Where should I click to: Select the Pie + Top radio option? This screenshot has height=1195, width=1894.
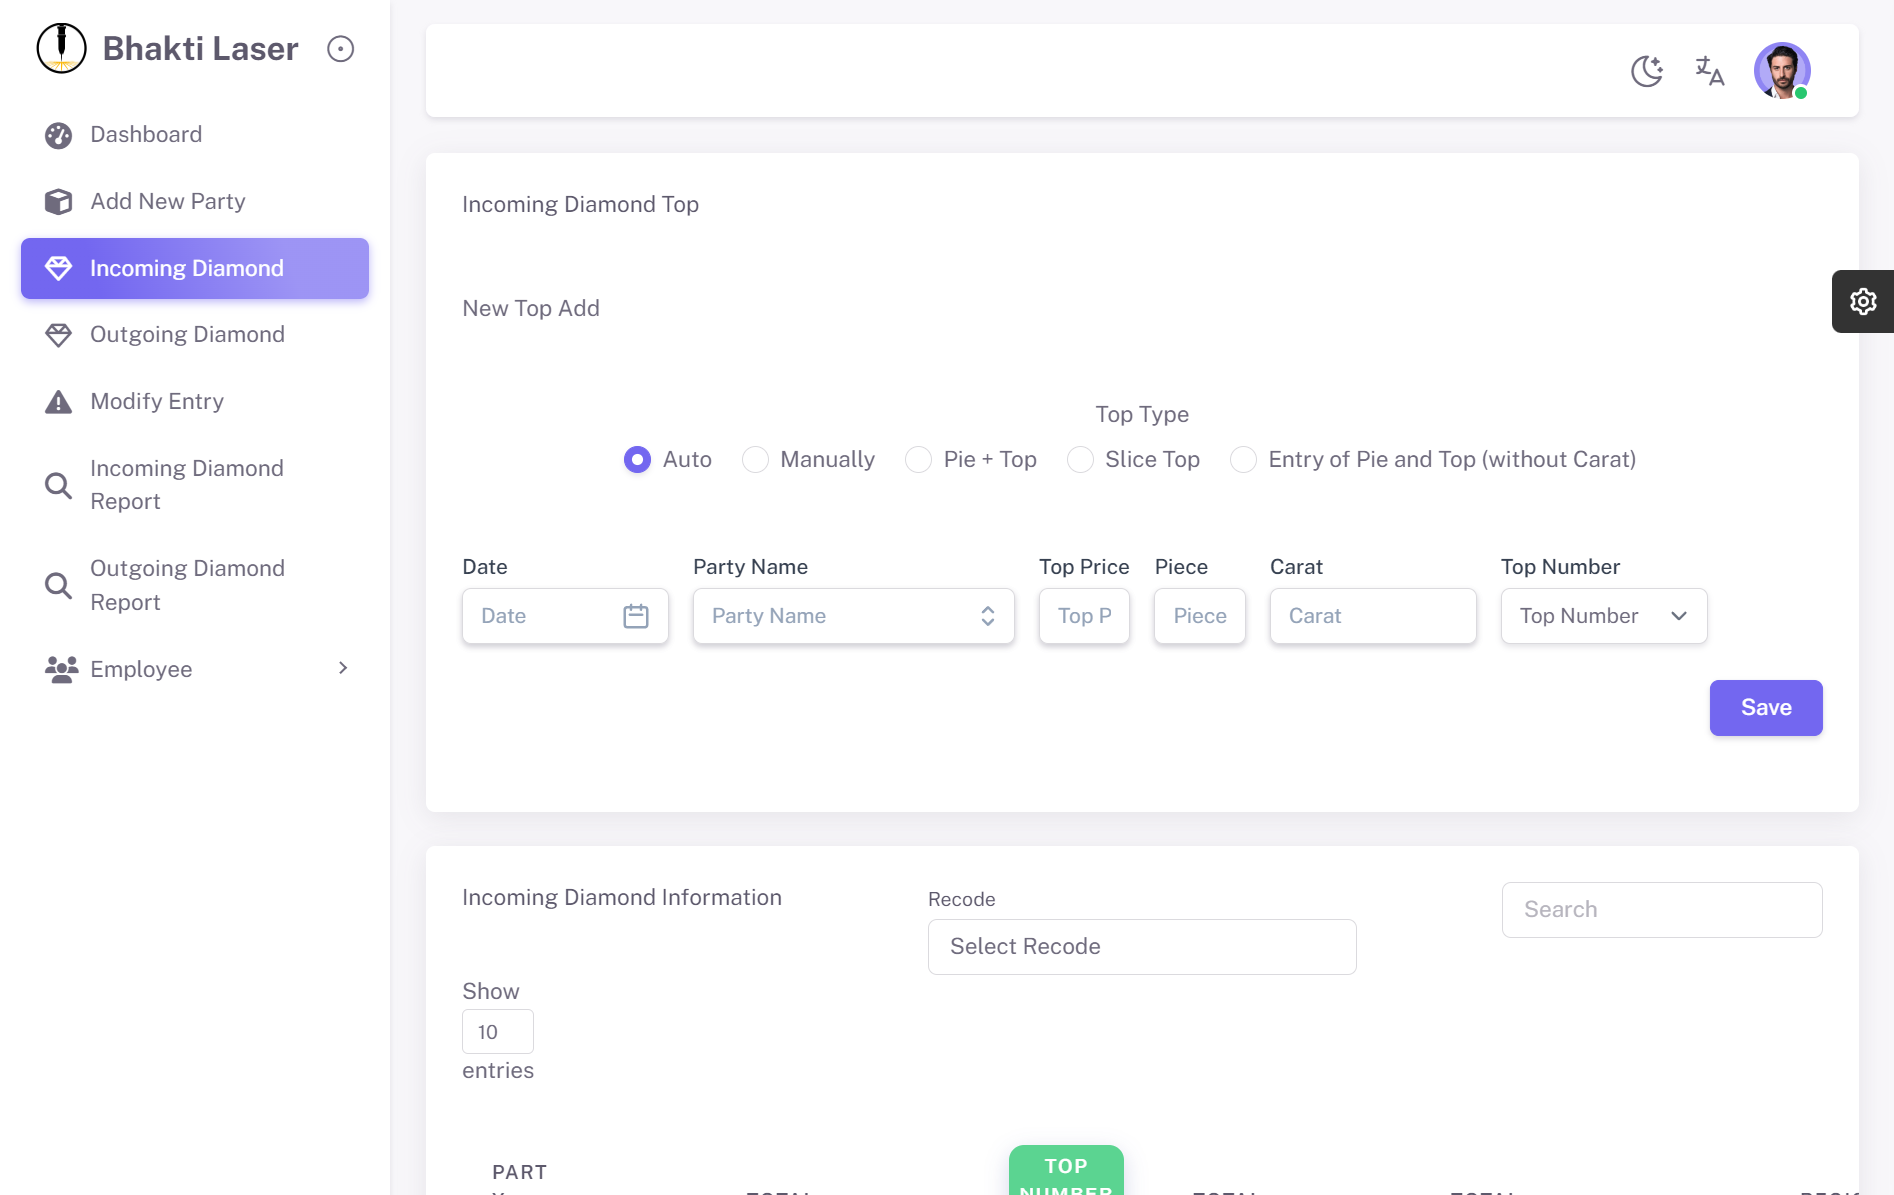pos(918,460)
